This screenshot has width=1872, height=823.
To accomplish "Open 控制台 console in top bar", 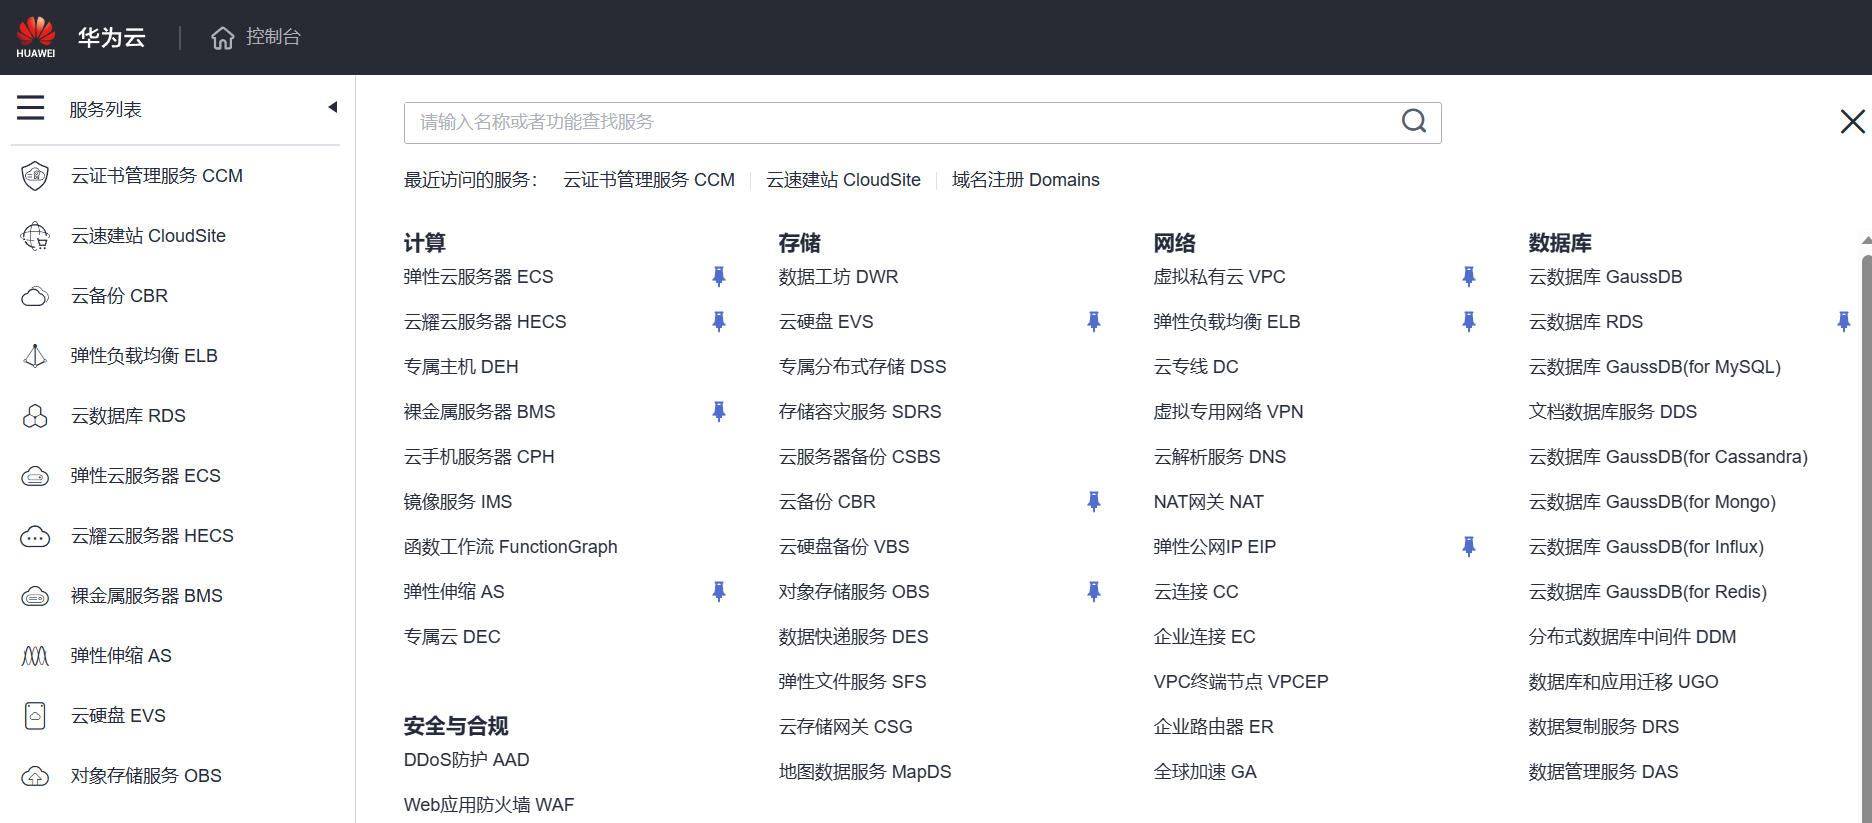I will tap(273, 37).
